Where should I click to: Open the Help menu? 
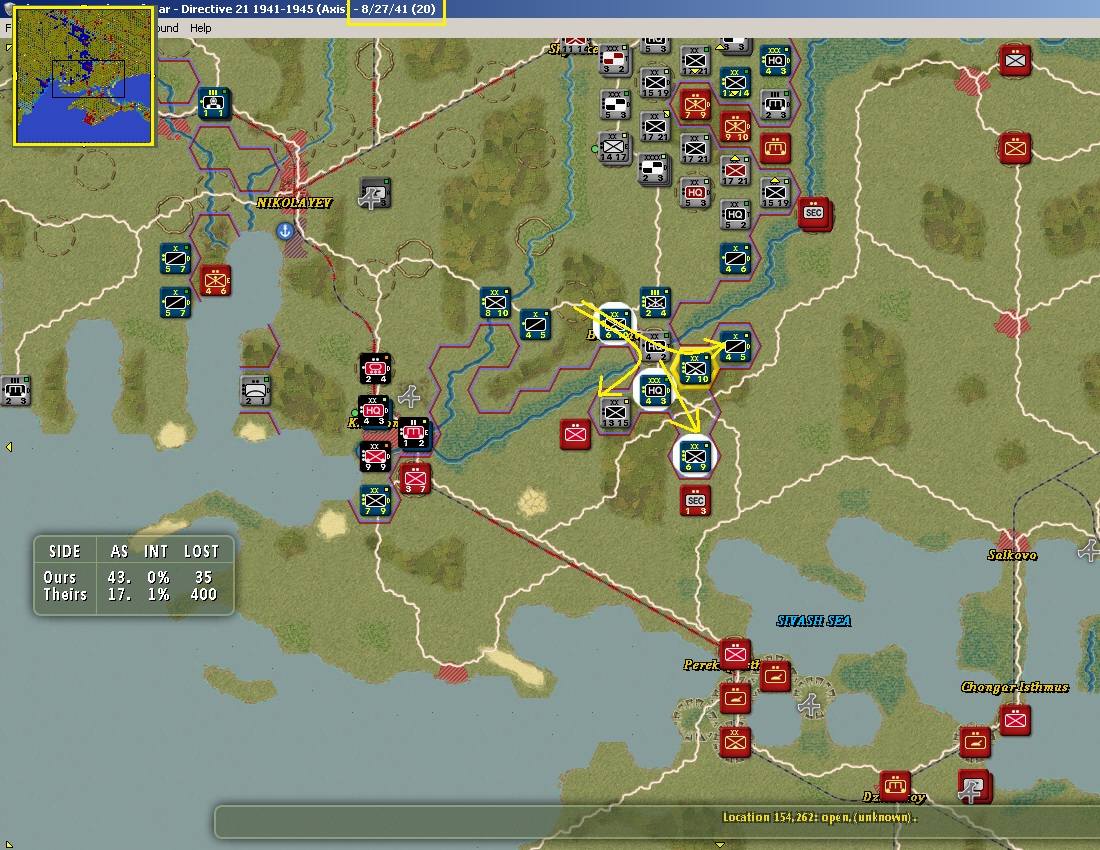200,28
